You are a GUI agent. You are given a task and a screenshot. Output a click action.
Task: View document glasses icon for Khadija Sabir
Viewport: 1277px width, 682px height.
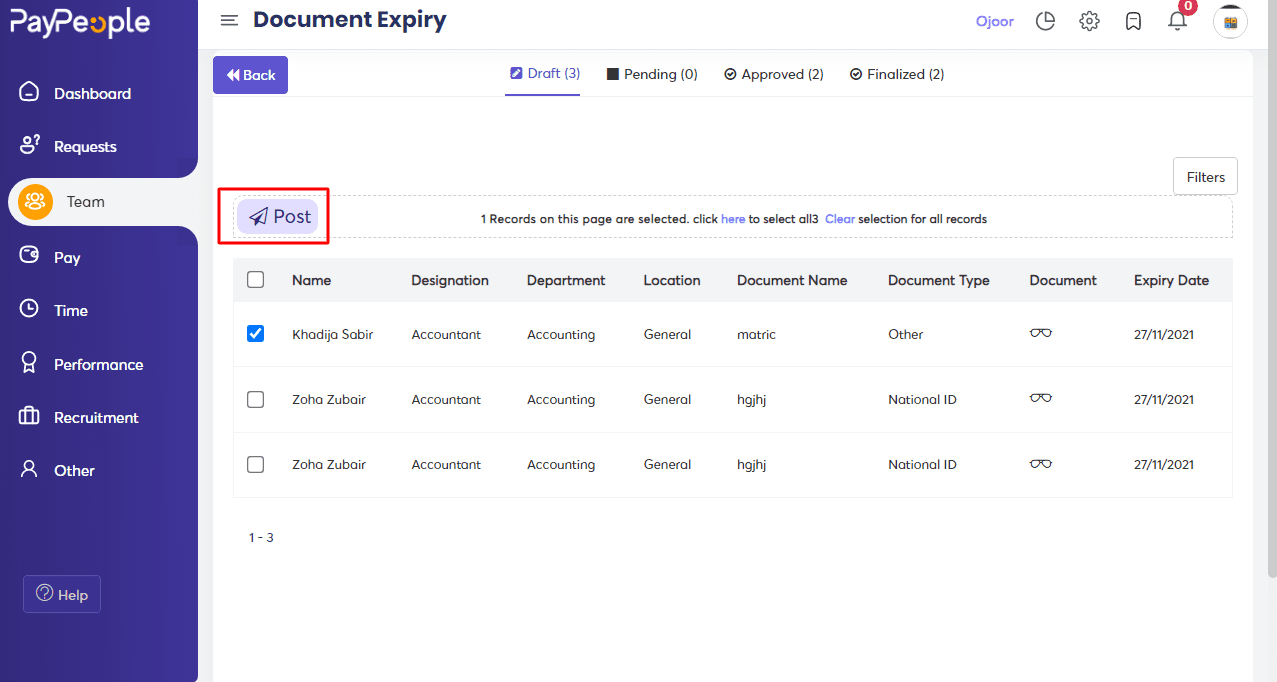tap(1040, 334)
